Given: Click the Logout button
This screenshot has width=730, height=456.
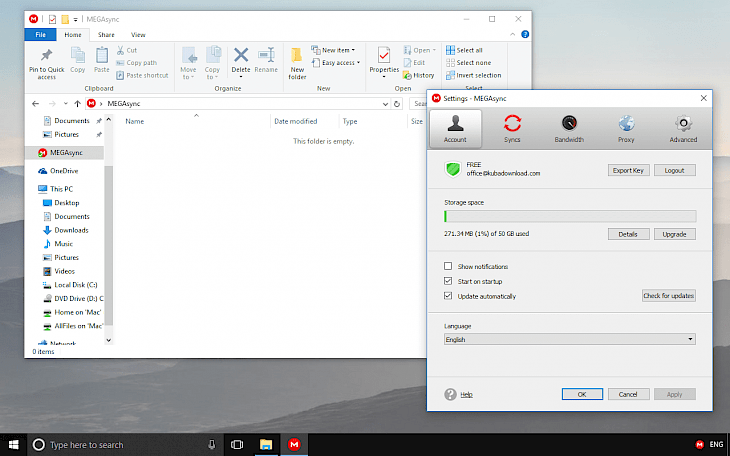Looking at the screenshot, I should coord(675,170).
